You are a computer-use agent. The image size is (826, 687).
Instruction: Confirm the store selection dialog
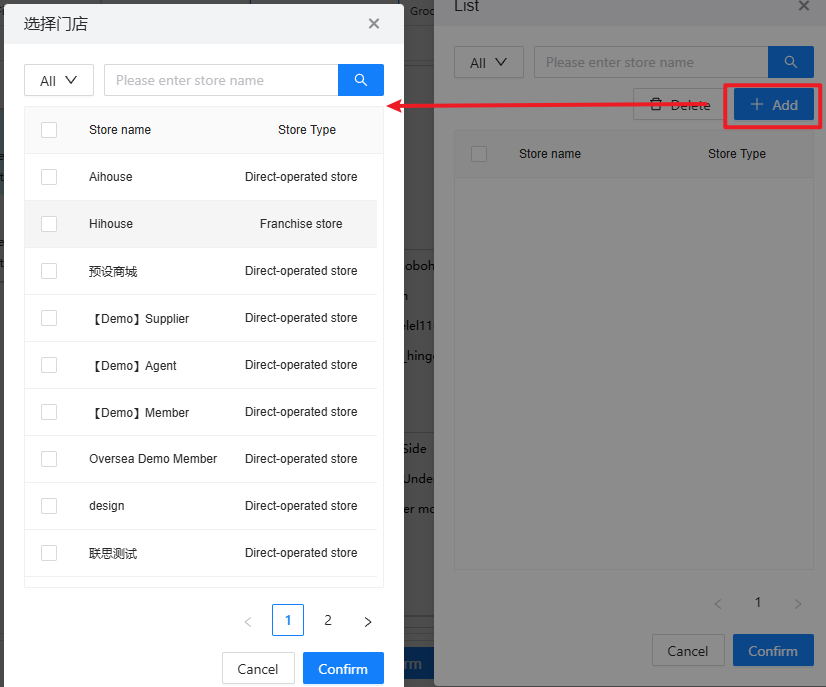(x=343, y=668)
